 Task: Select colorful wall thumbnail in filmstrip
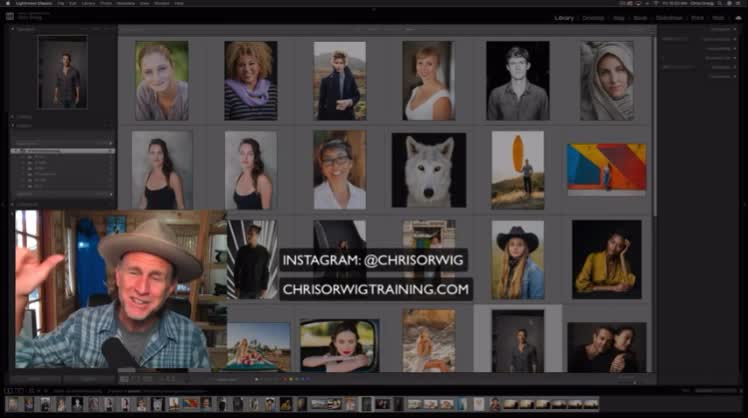pos(190,404)
